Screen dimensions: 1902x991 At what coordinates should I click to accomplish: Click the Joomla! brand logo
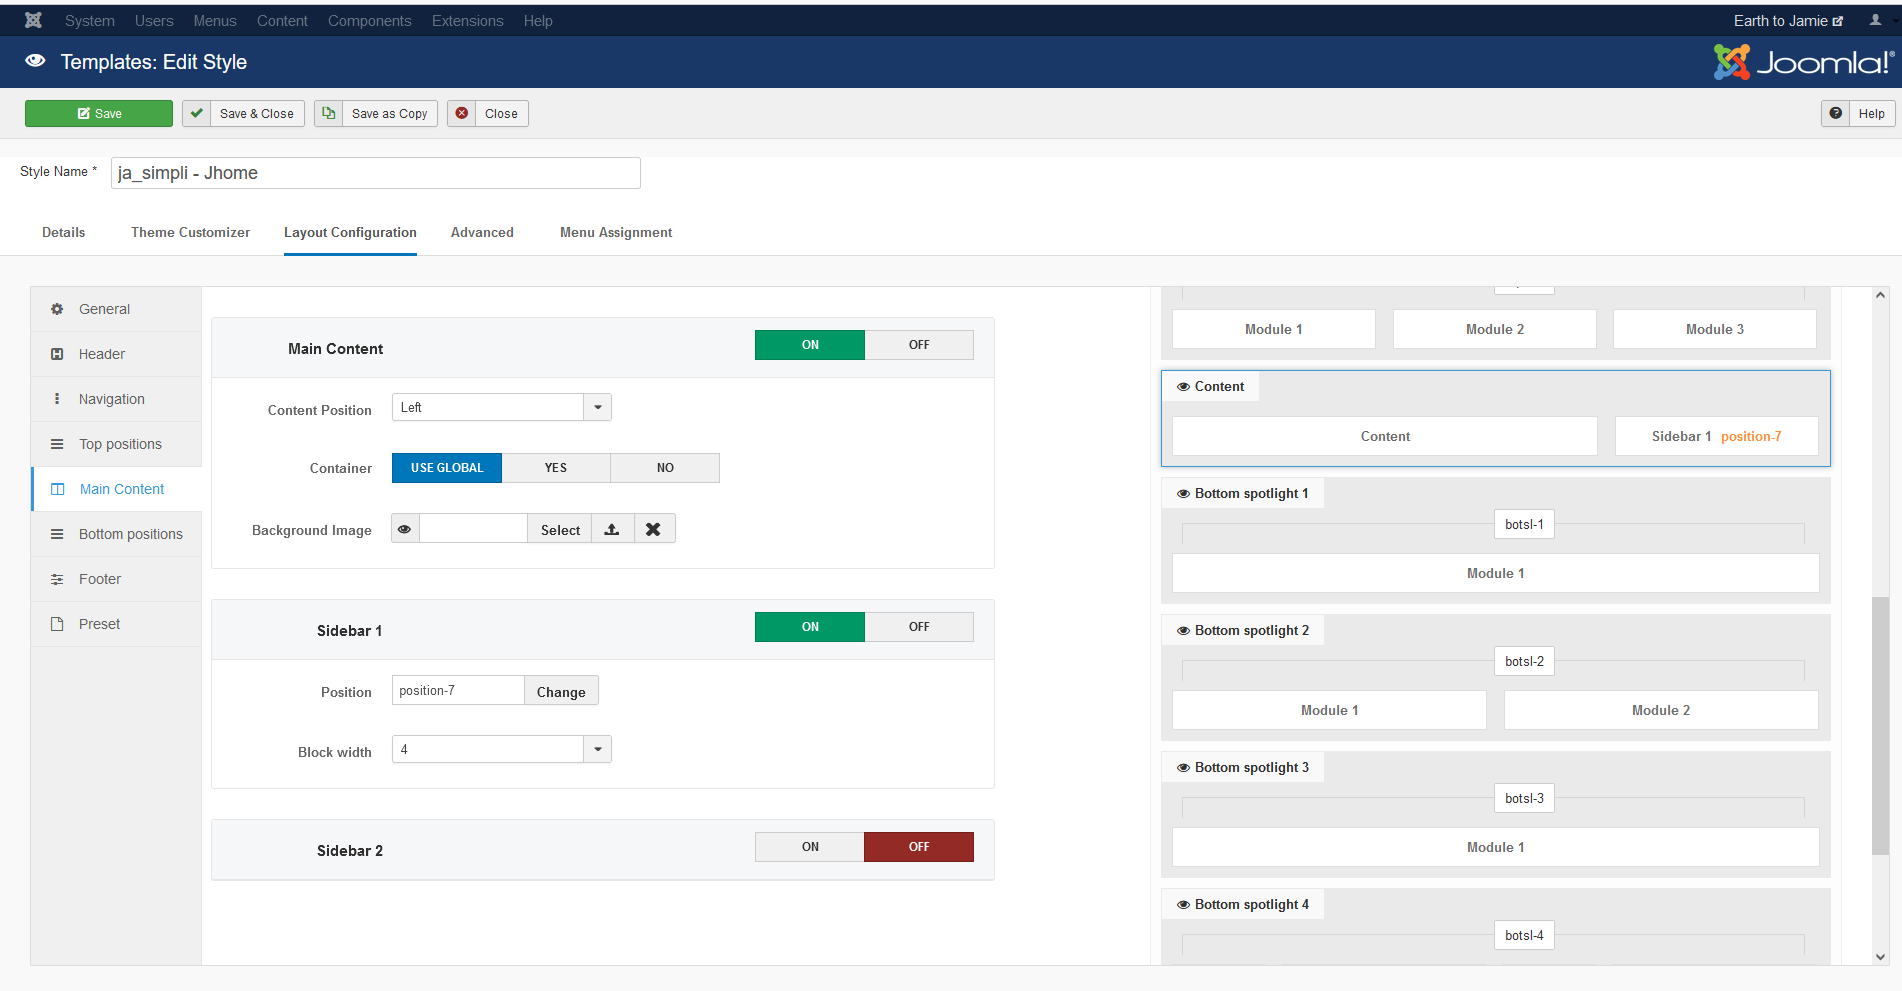[x=1803, y=62]
